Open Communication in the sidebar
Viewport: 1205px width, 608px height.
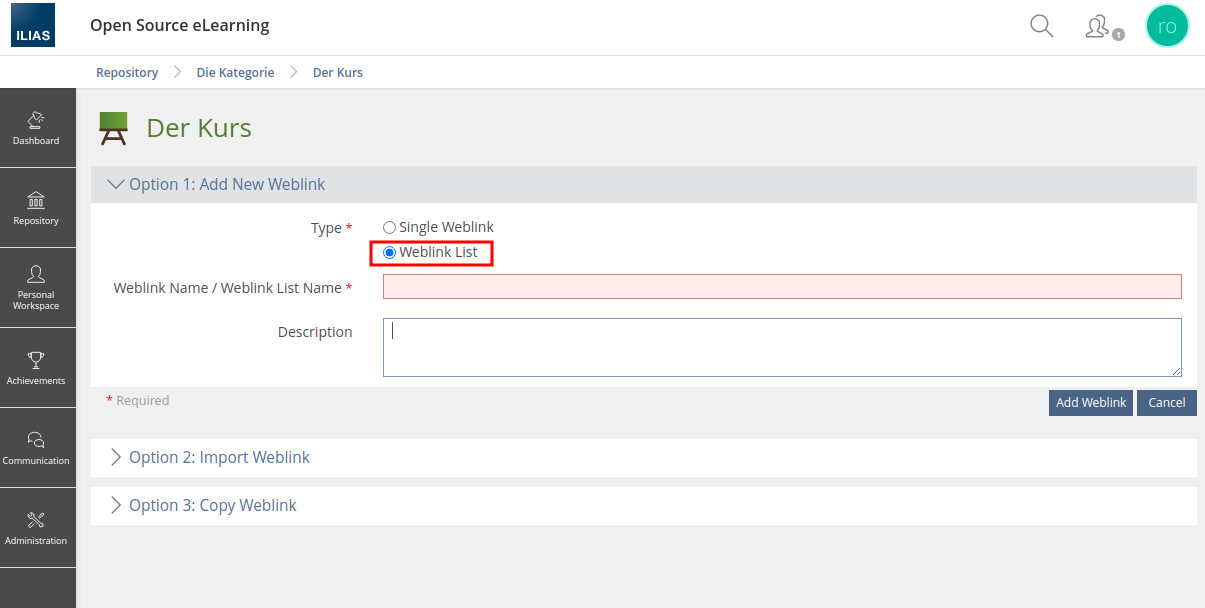(x=36, y=448)
